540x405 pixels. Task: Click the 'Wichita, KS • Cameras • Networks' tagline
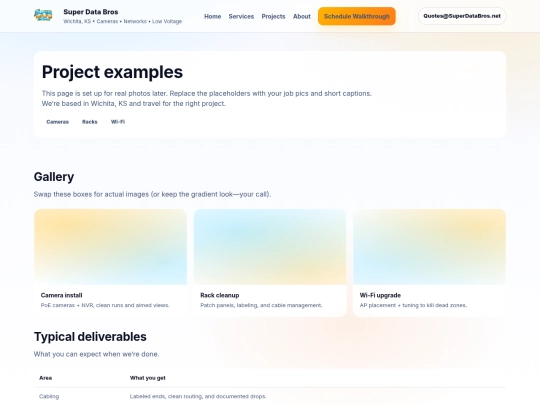point(123,21)
